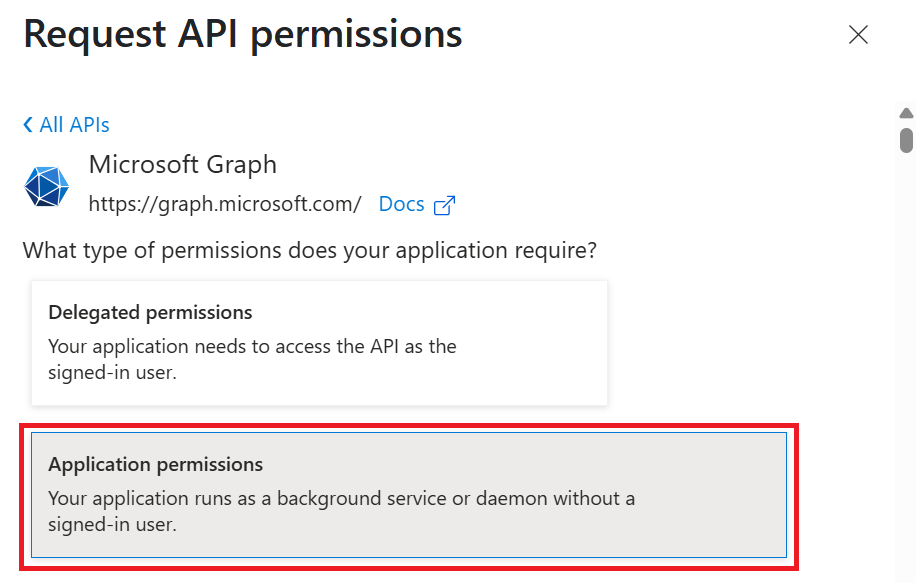
Task: Click the Delegated permissions title text
Action: (150, 313)
